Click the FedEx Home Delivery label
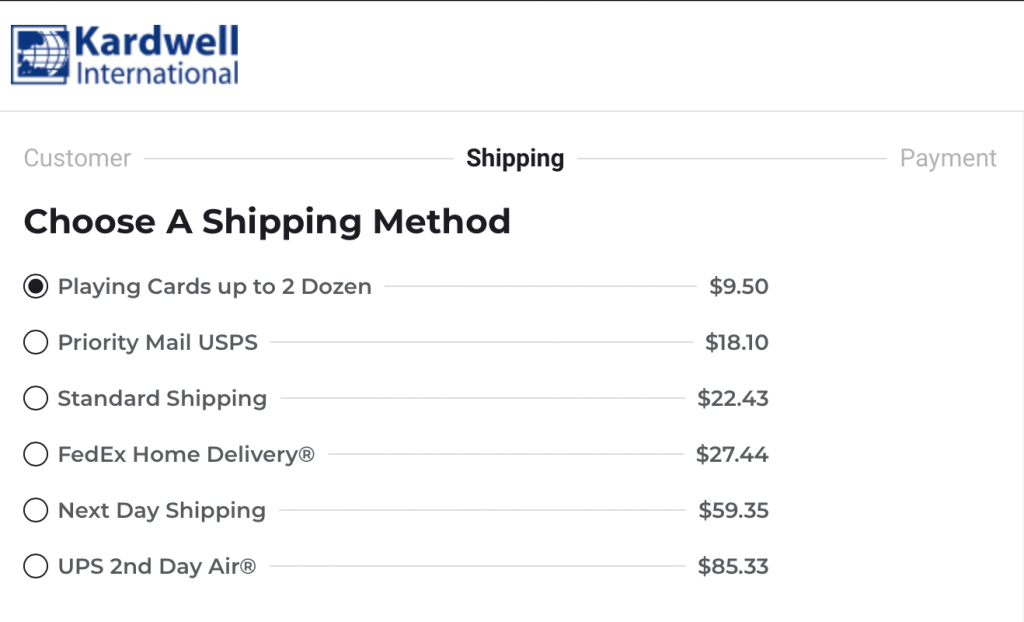The width and height of the screenshot is (1024, 622). (x=186, y=454)
